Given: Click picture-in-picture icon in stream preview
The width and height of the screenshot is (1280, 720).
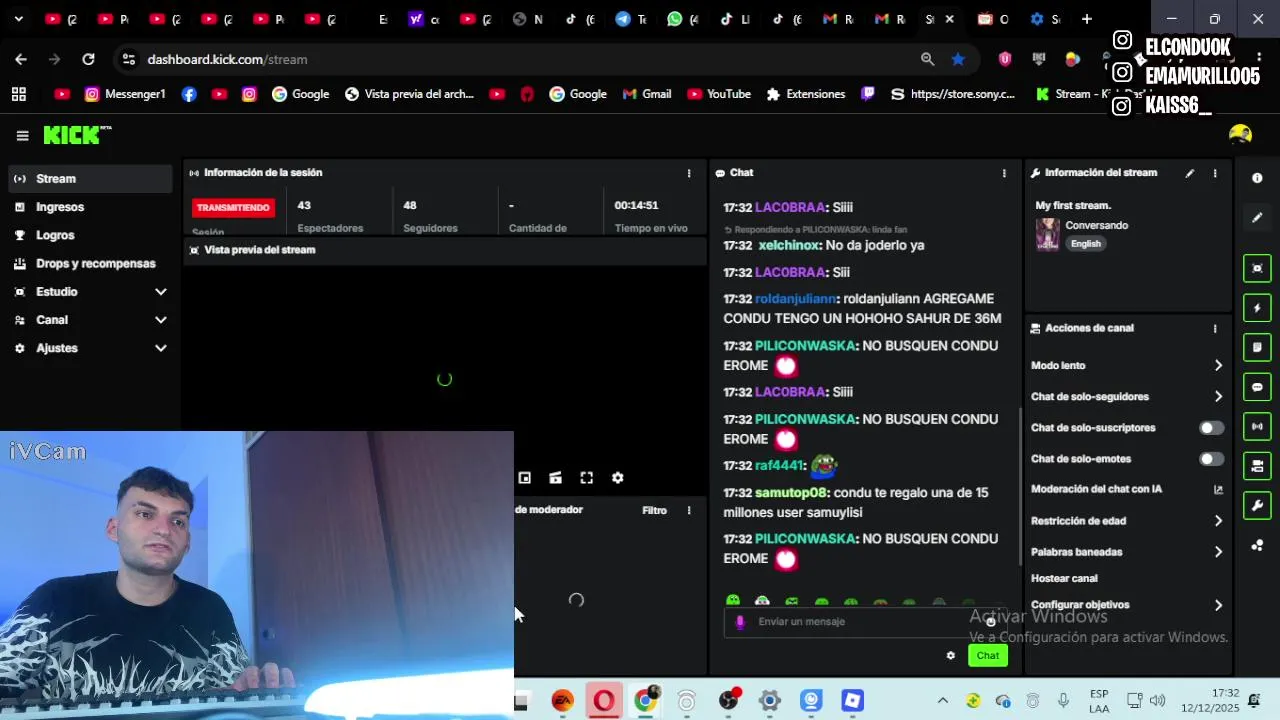Looking at the screenshot, I should point(524,478).
